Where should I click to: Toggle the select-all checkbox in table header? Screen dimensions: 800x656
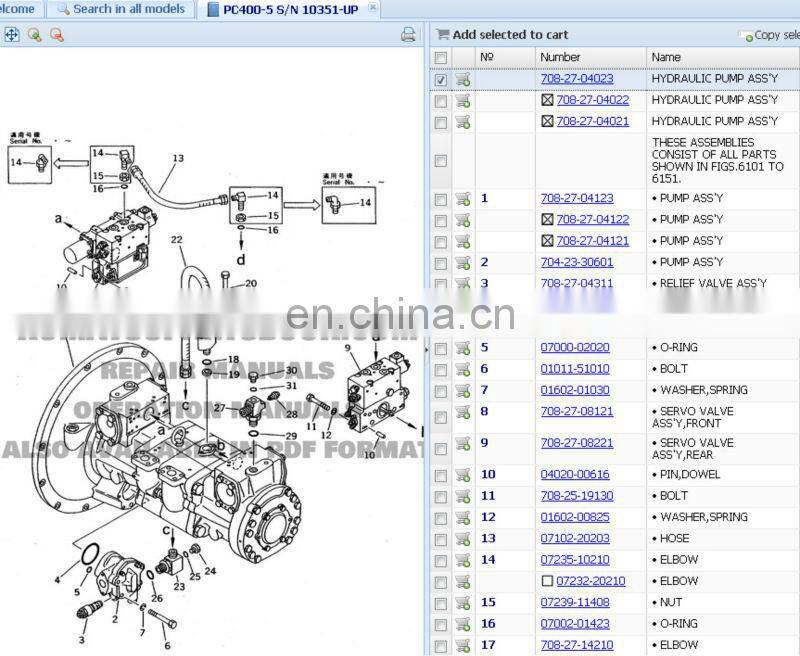point(441,58)
